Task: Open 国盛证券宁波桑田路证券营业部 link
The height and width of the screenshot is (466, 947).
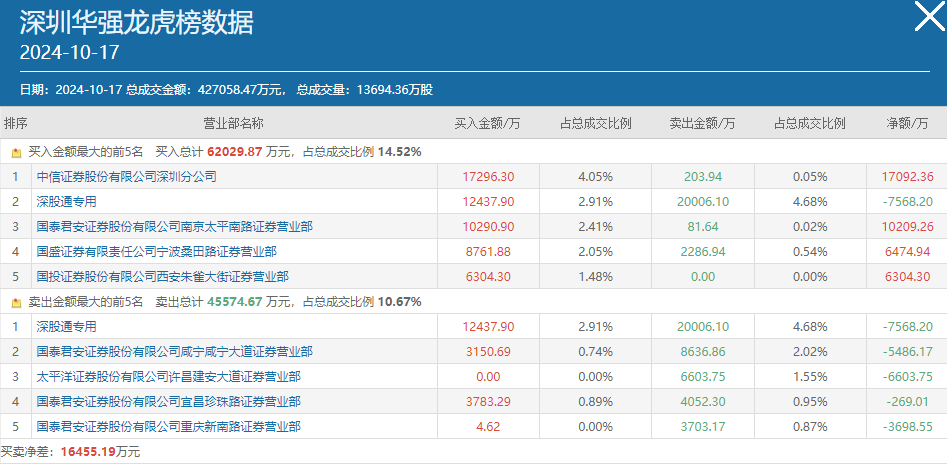Action: [156, 252]
